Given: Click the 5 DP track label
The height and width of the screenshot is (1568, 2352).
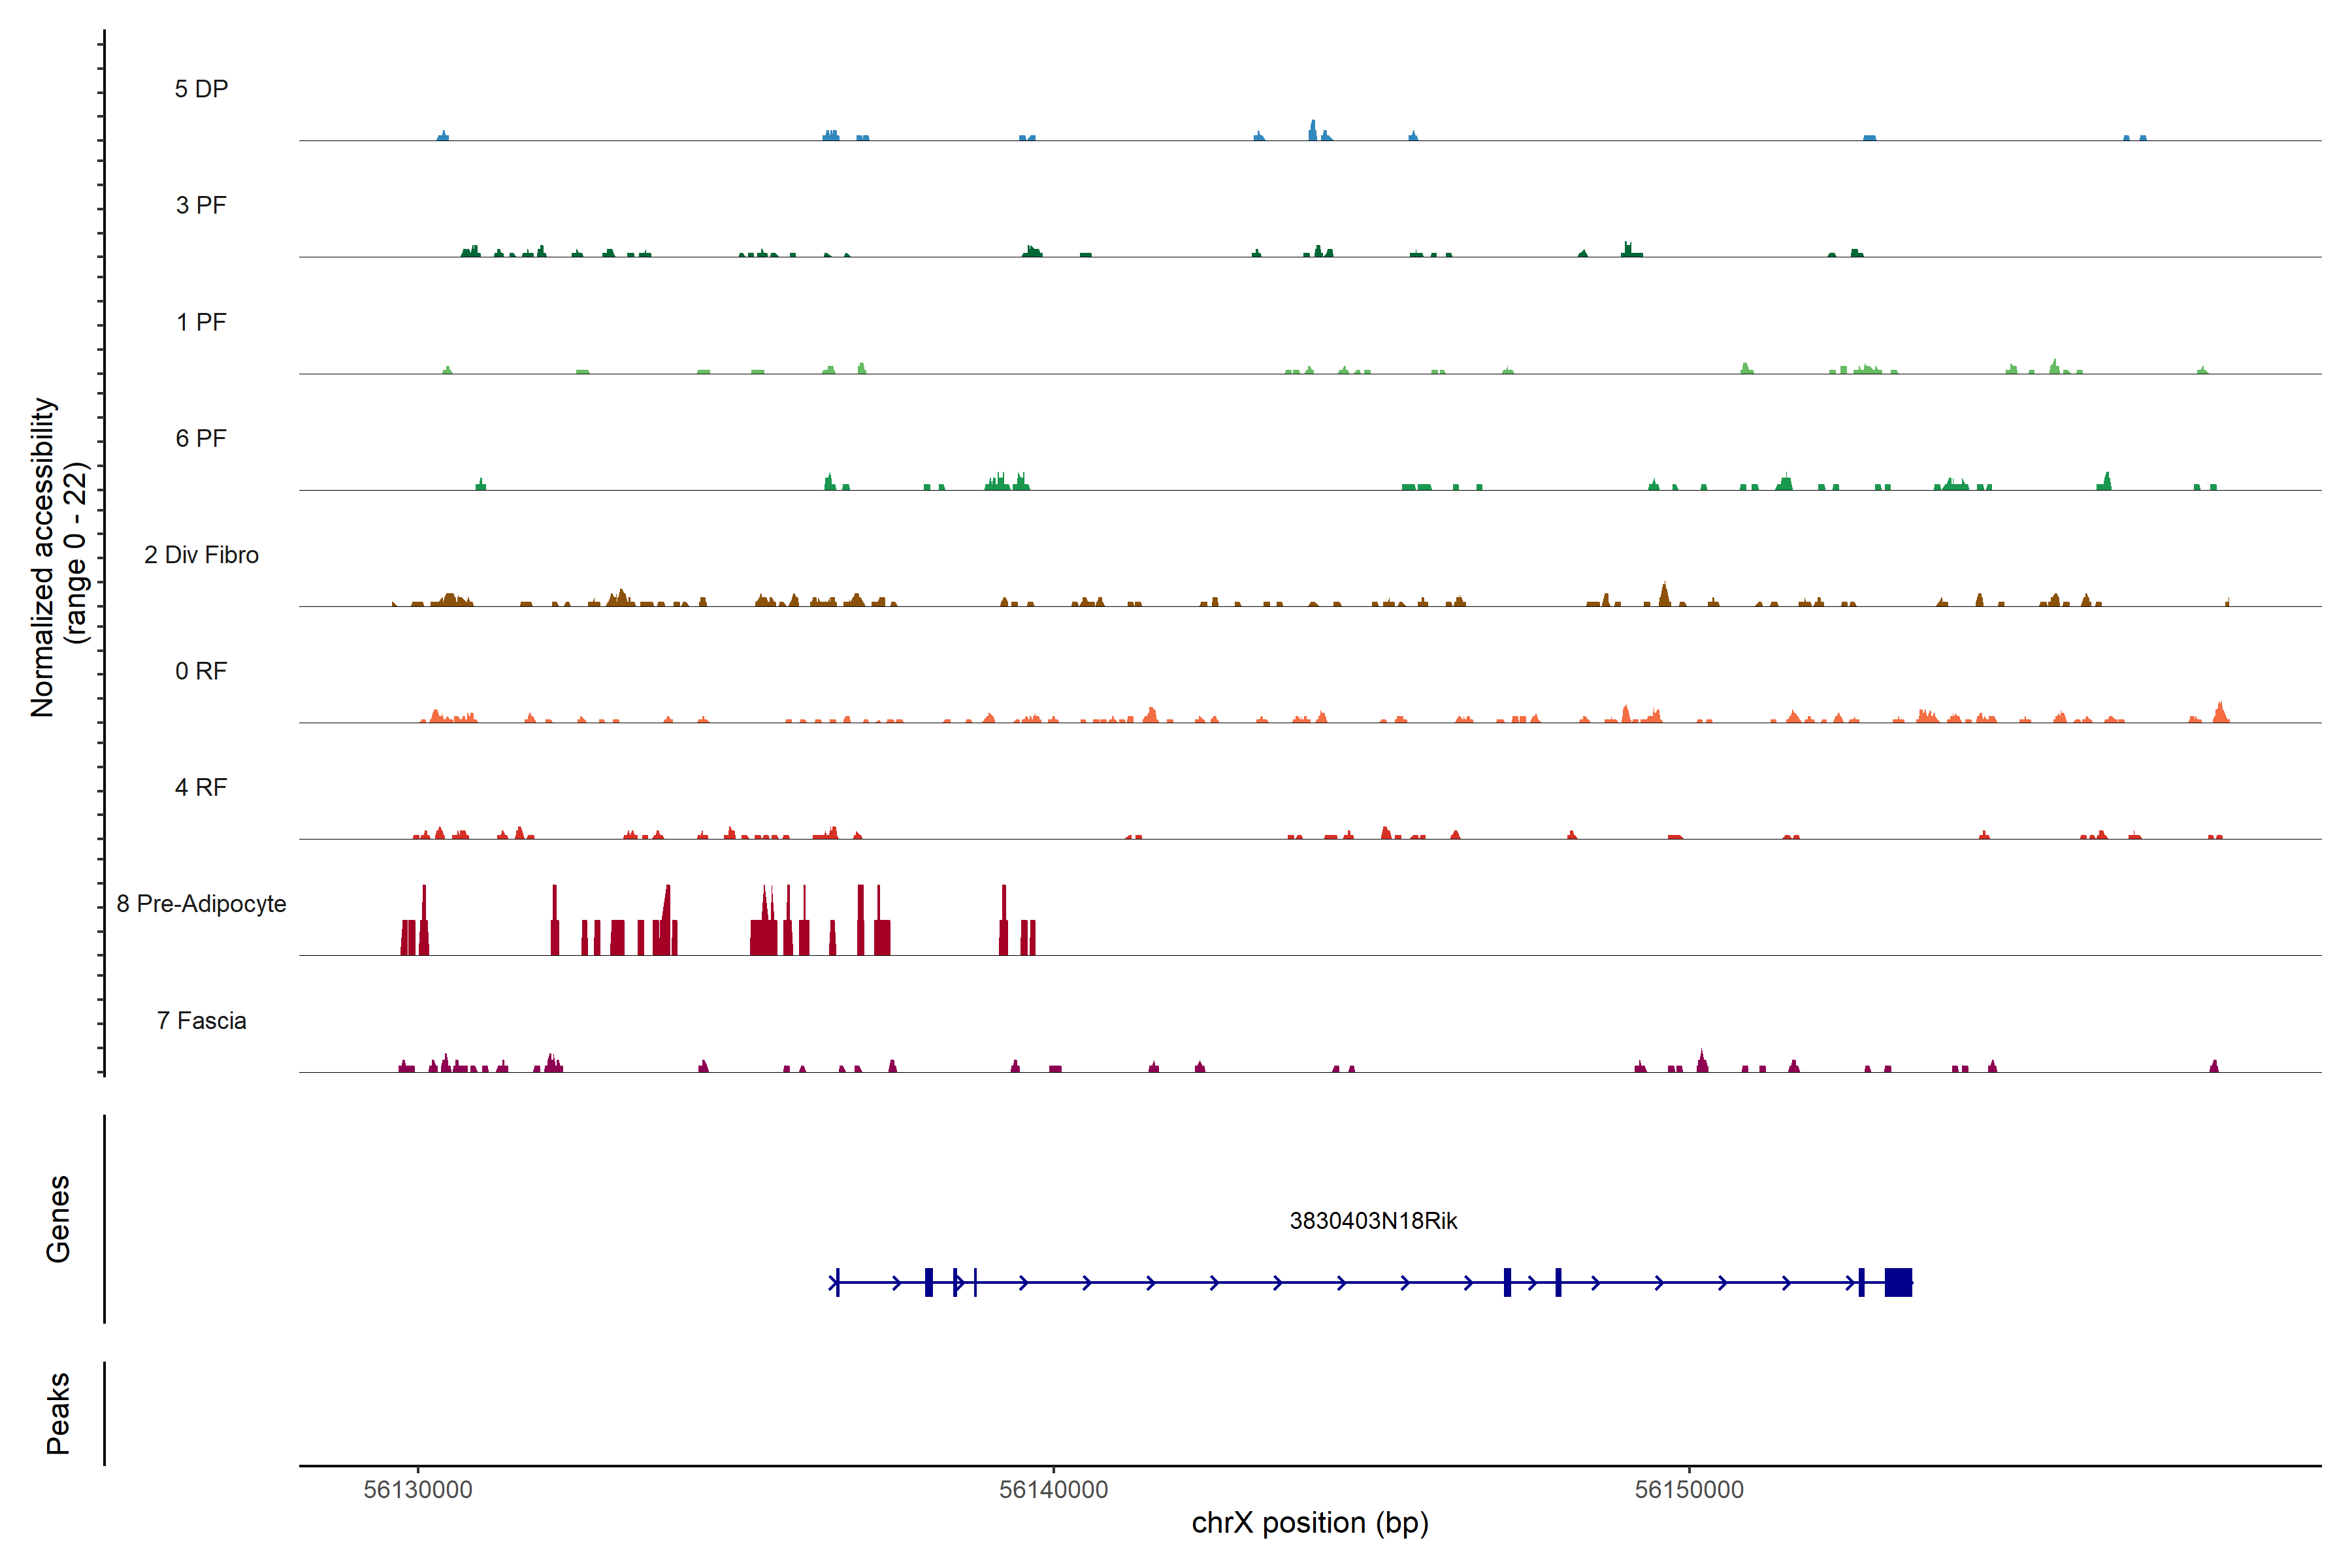Looking at the screenshot, I should 201,89.
